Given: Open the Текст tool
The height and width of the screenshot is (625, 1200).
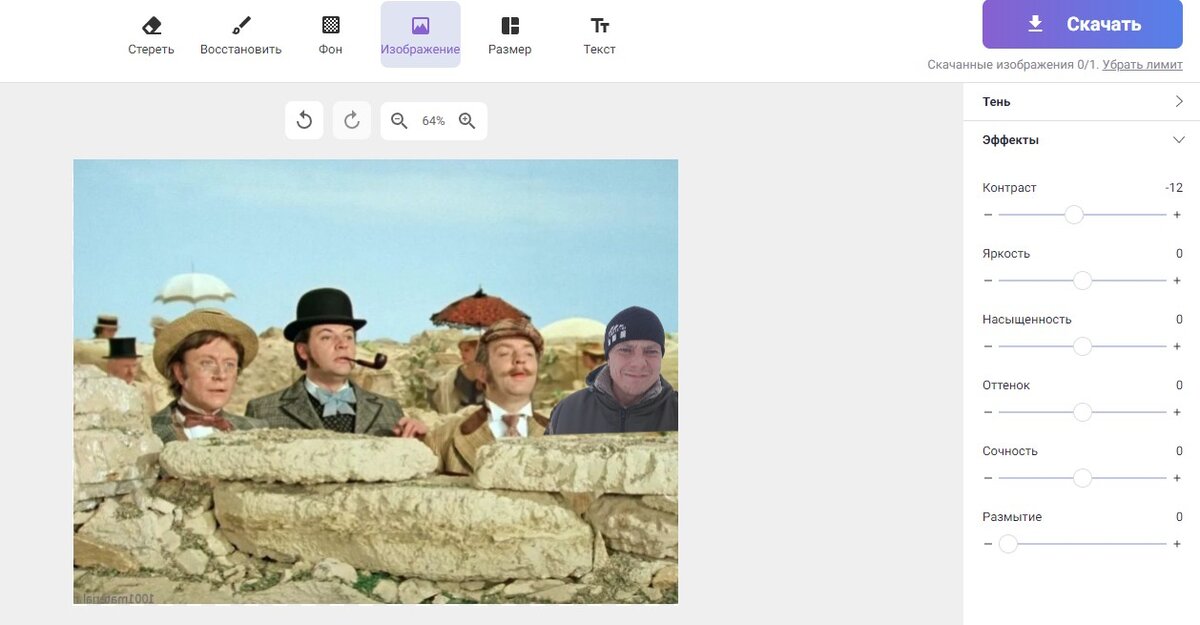Looking at the screenshot, I should point(599,35).
